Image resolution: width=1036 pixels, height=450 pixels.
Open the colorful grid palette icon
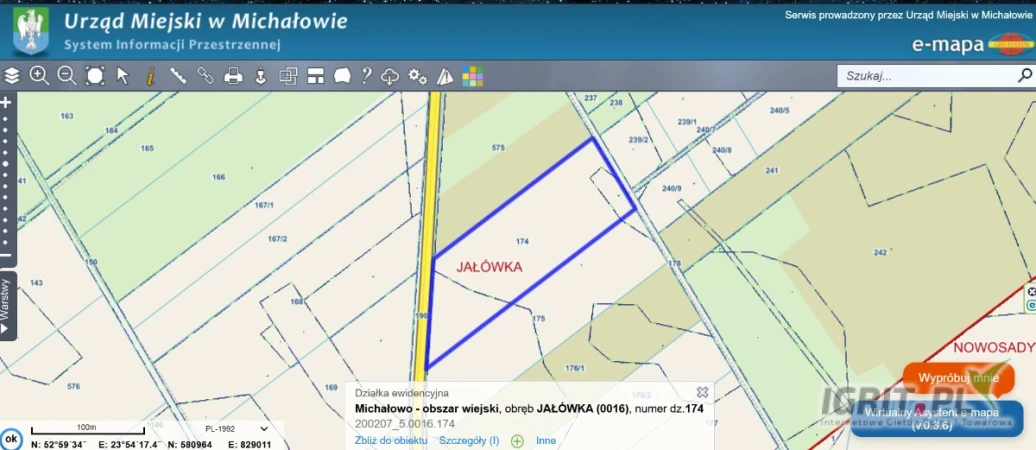(x=472, y=76)
